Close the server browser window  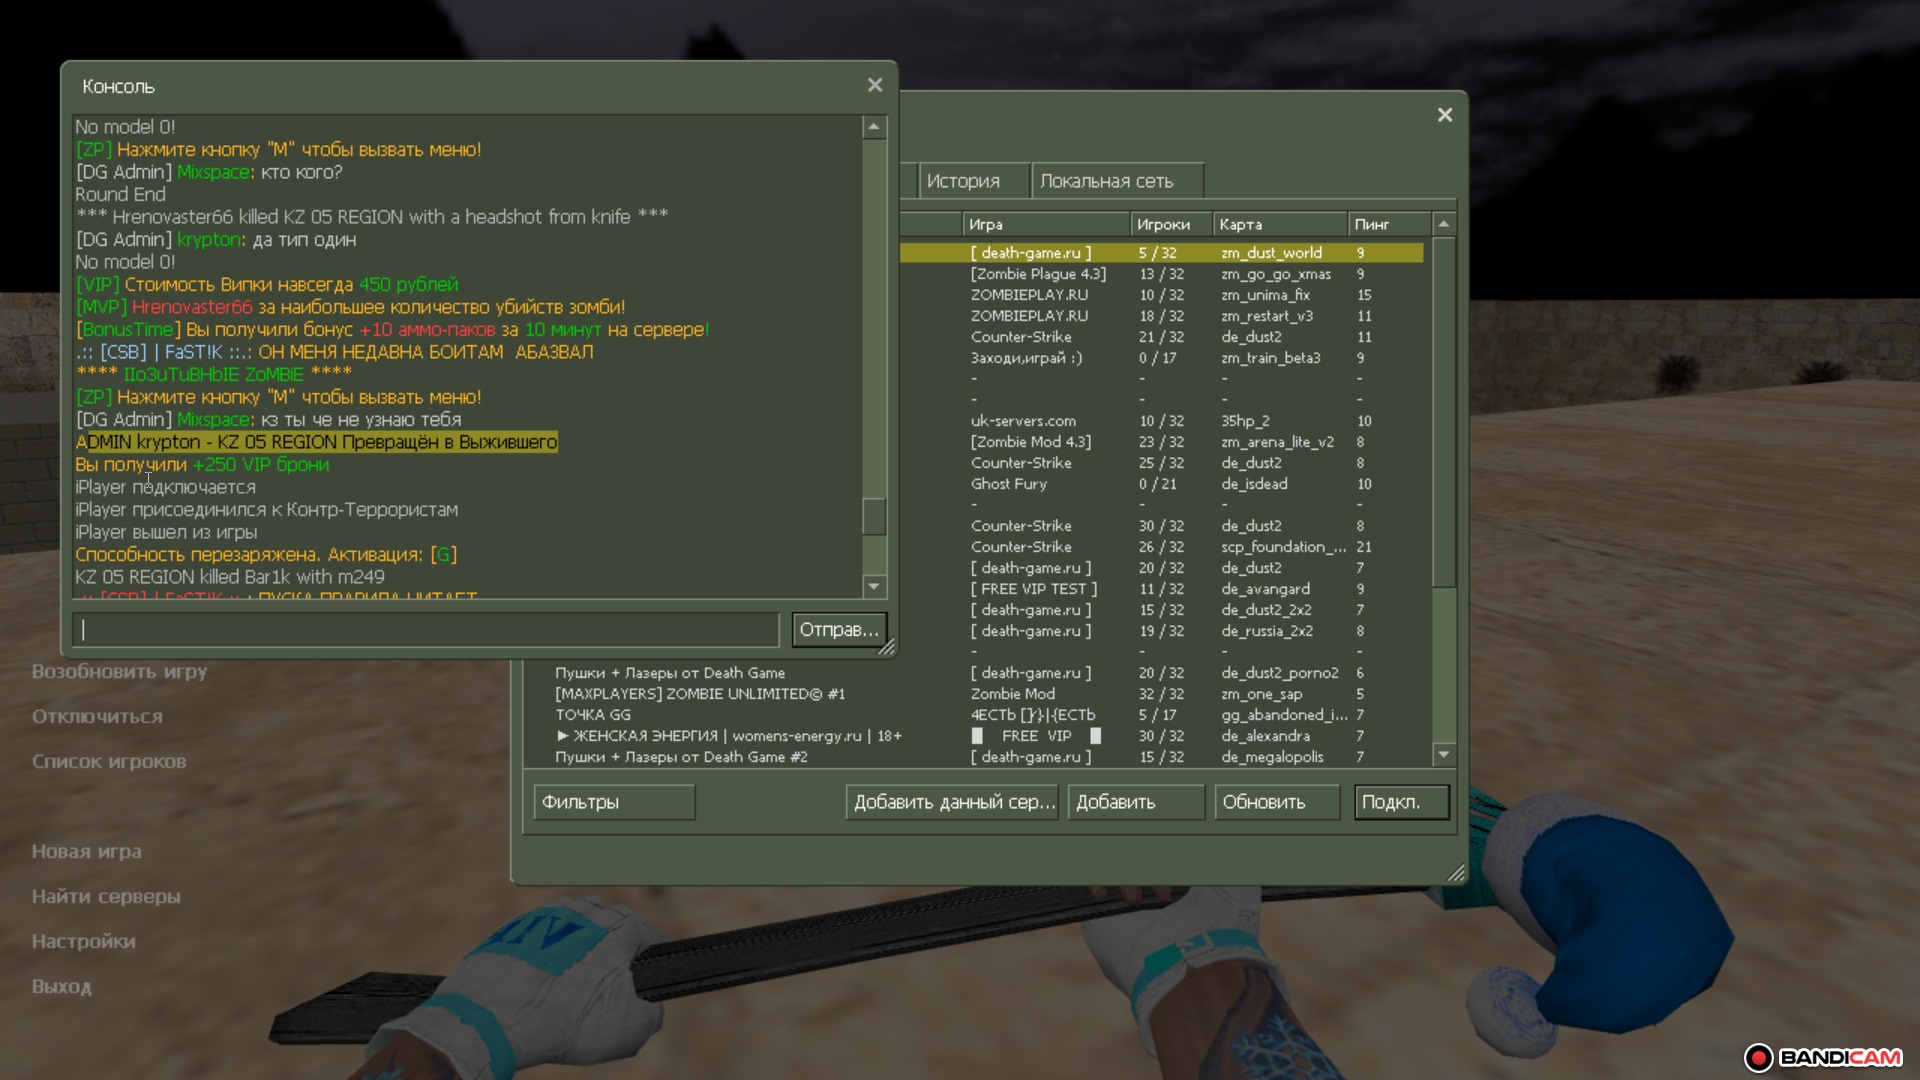click(1445, 115)
